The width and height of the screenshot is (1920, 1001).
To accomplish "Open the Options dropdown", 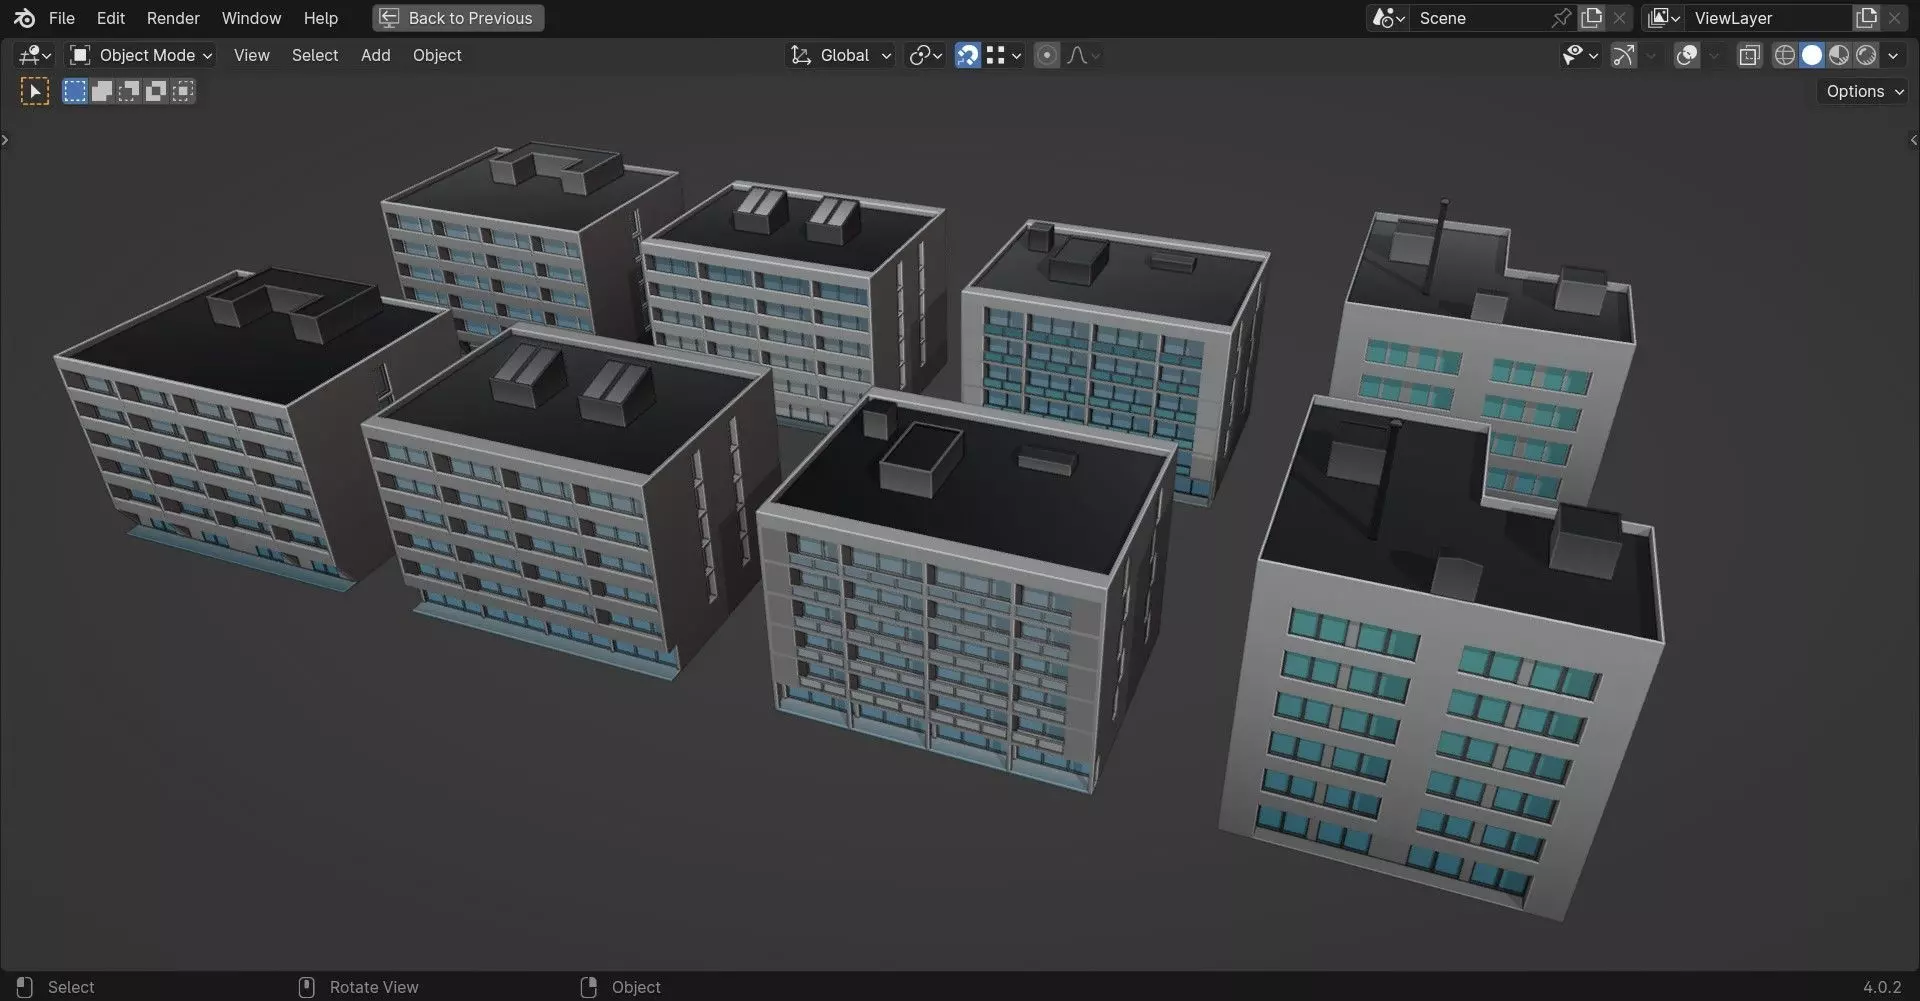I will pyautogui.click(x=1863, y=91).
